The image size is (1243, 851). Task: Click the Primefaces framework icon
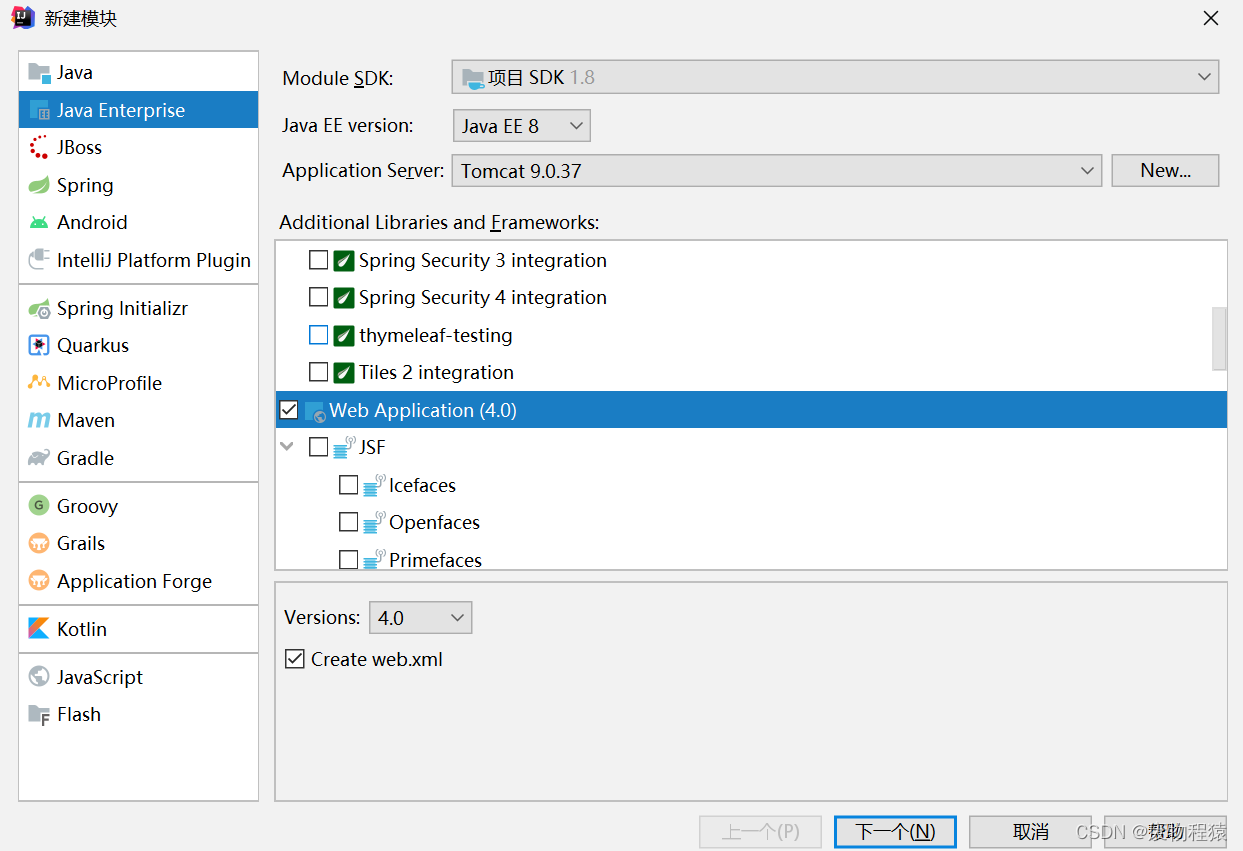tap(374, 559)
